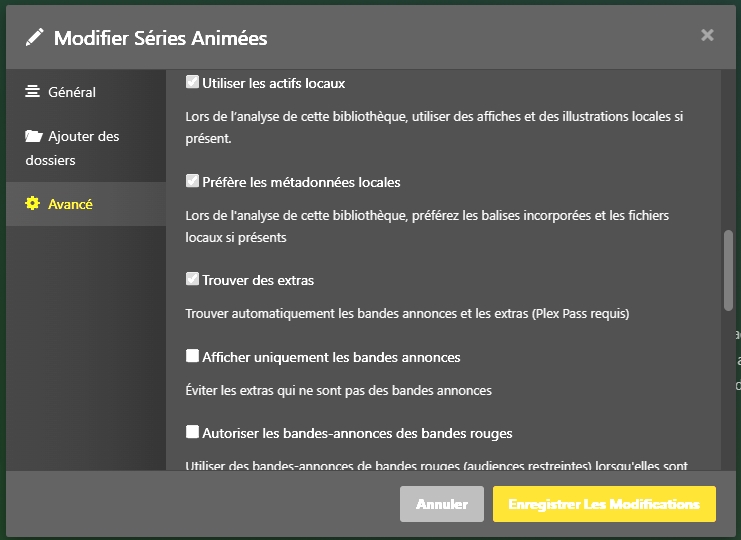Disable the Trouver des extras checkbox
This screenshot has width=741, height=540.
[193, 279]
